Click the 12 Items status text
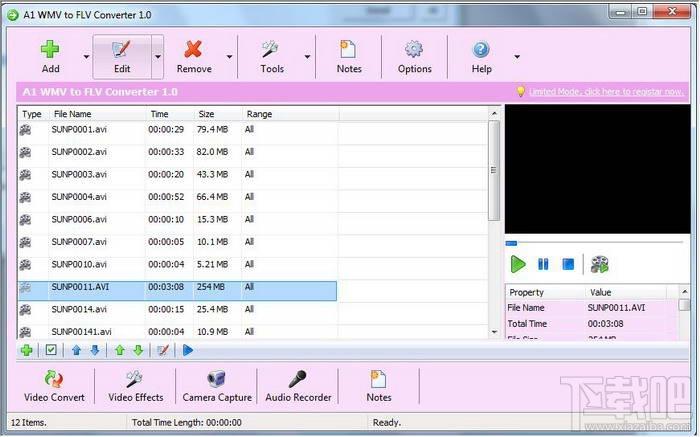 tap(29, 422)
